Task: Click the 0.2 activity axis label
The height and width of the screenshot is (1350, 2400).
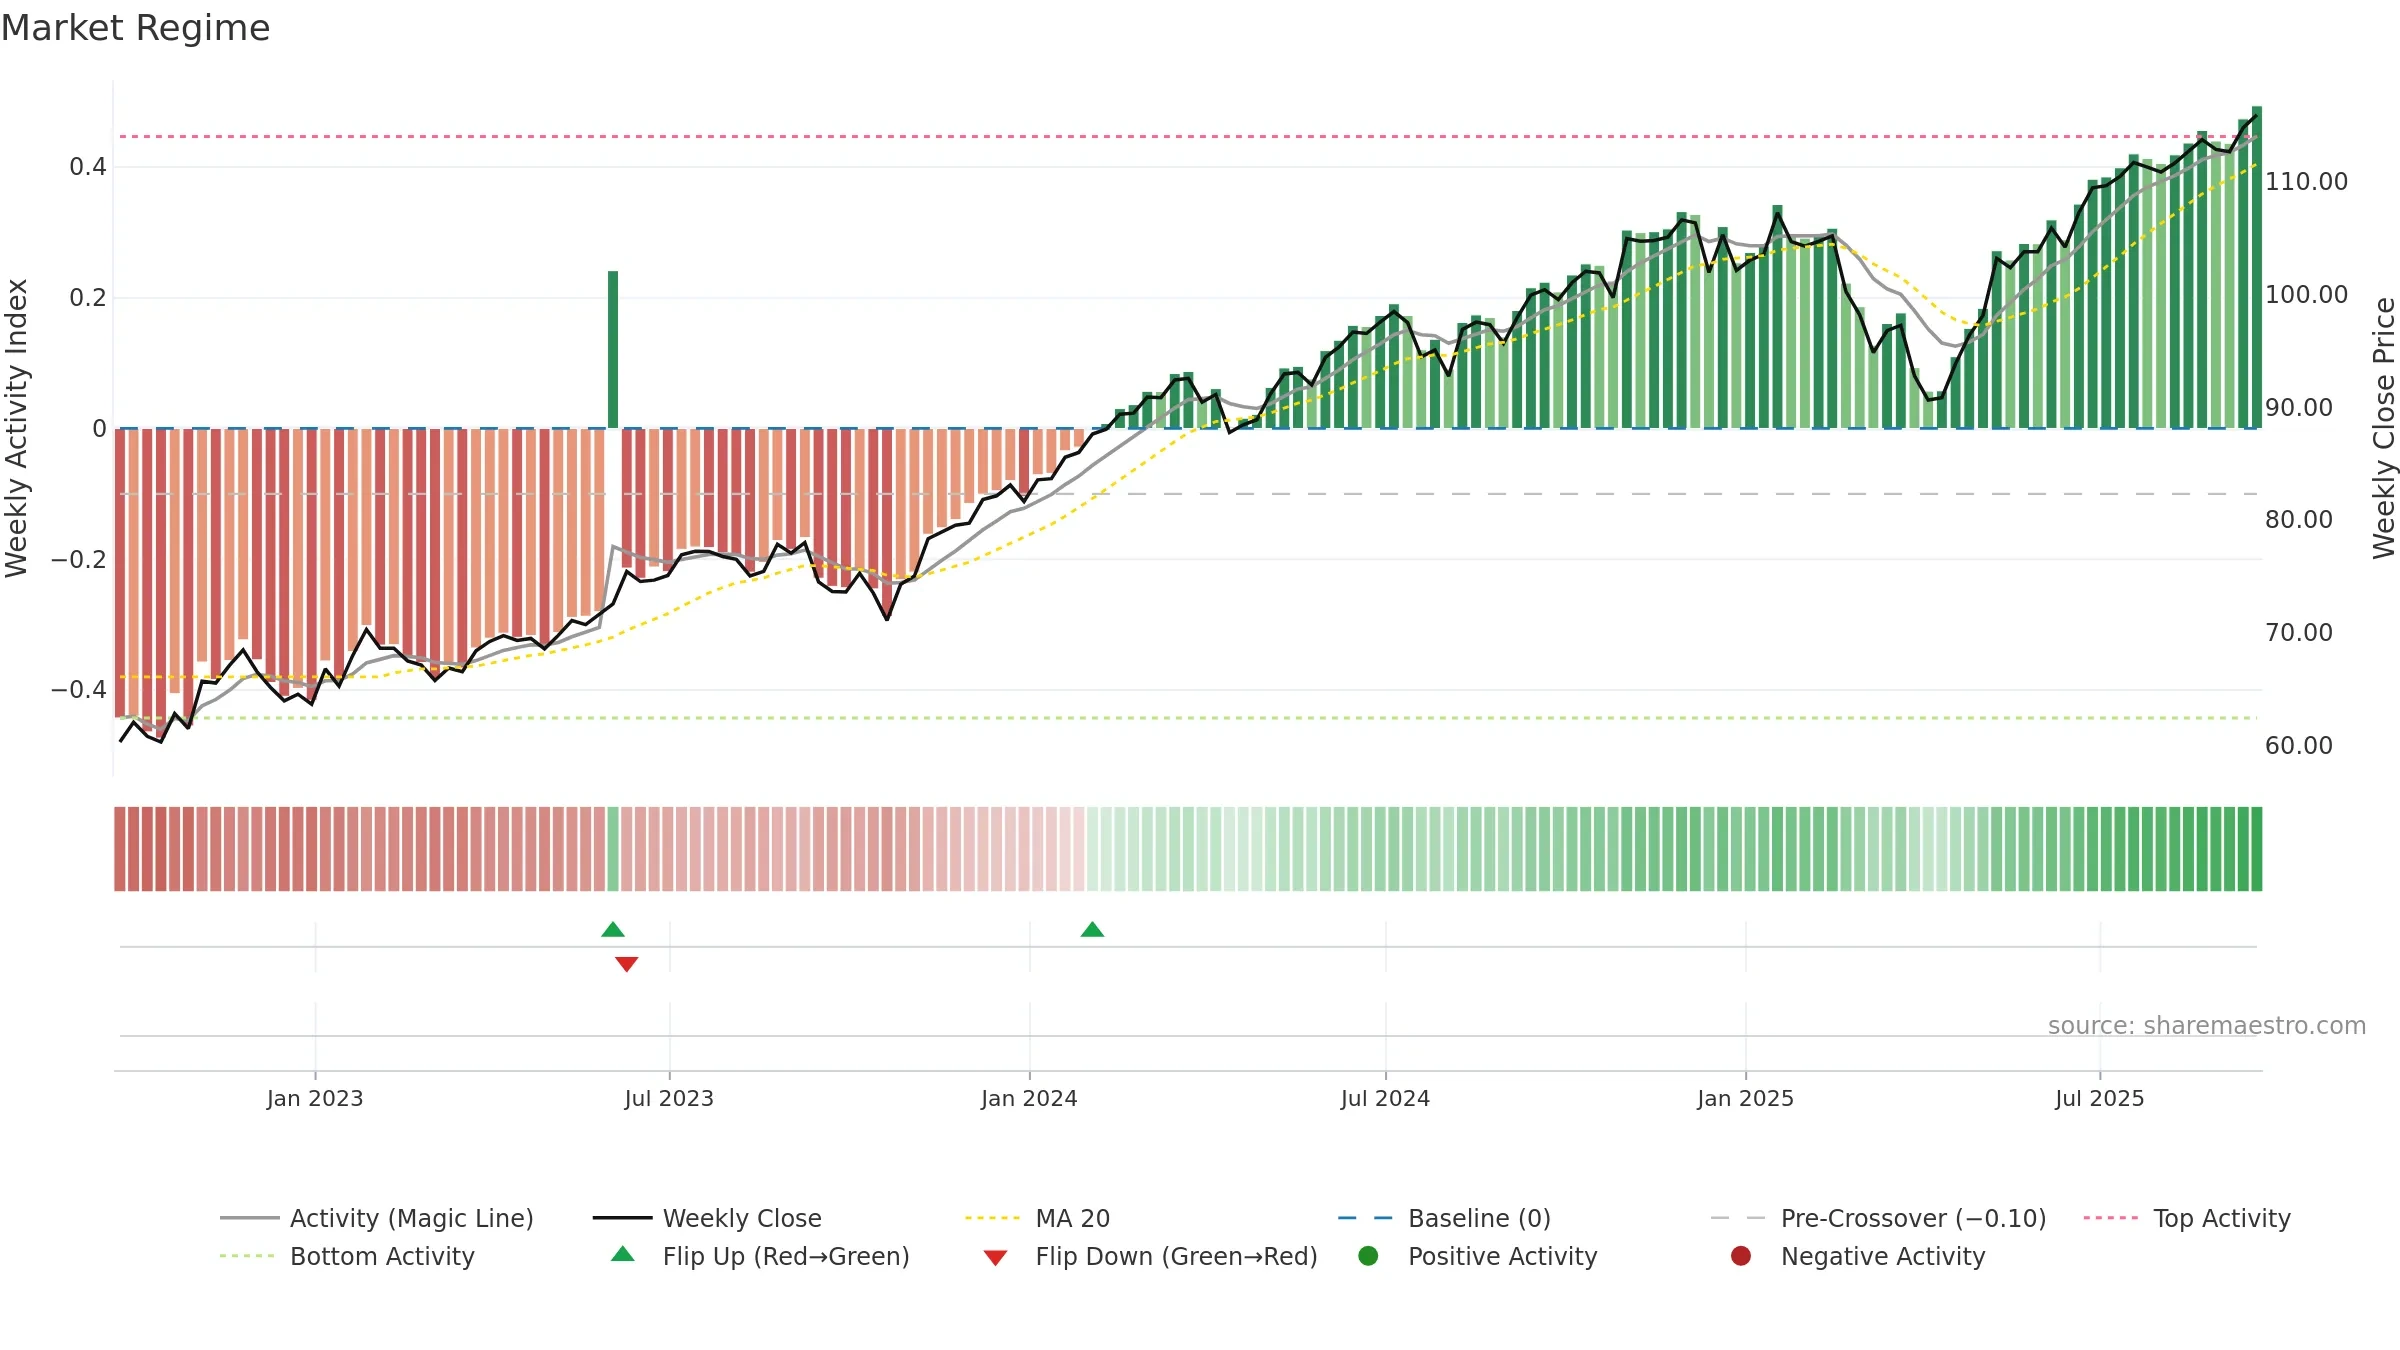Action: [x=88, y=298]
